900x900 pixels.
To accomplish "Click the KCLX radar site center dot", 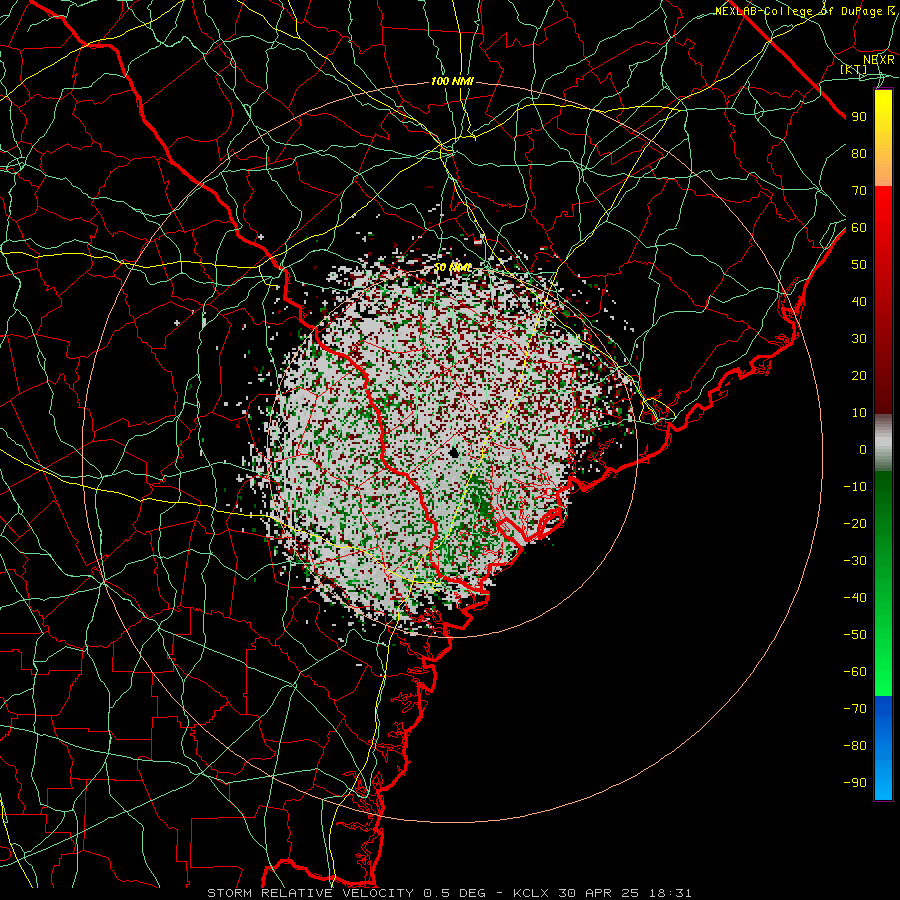I will (x=454, y=453).
